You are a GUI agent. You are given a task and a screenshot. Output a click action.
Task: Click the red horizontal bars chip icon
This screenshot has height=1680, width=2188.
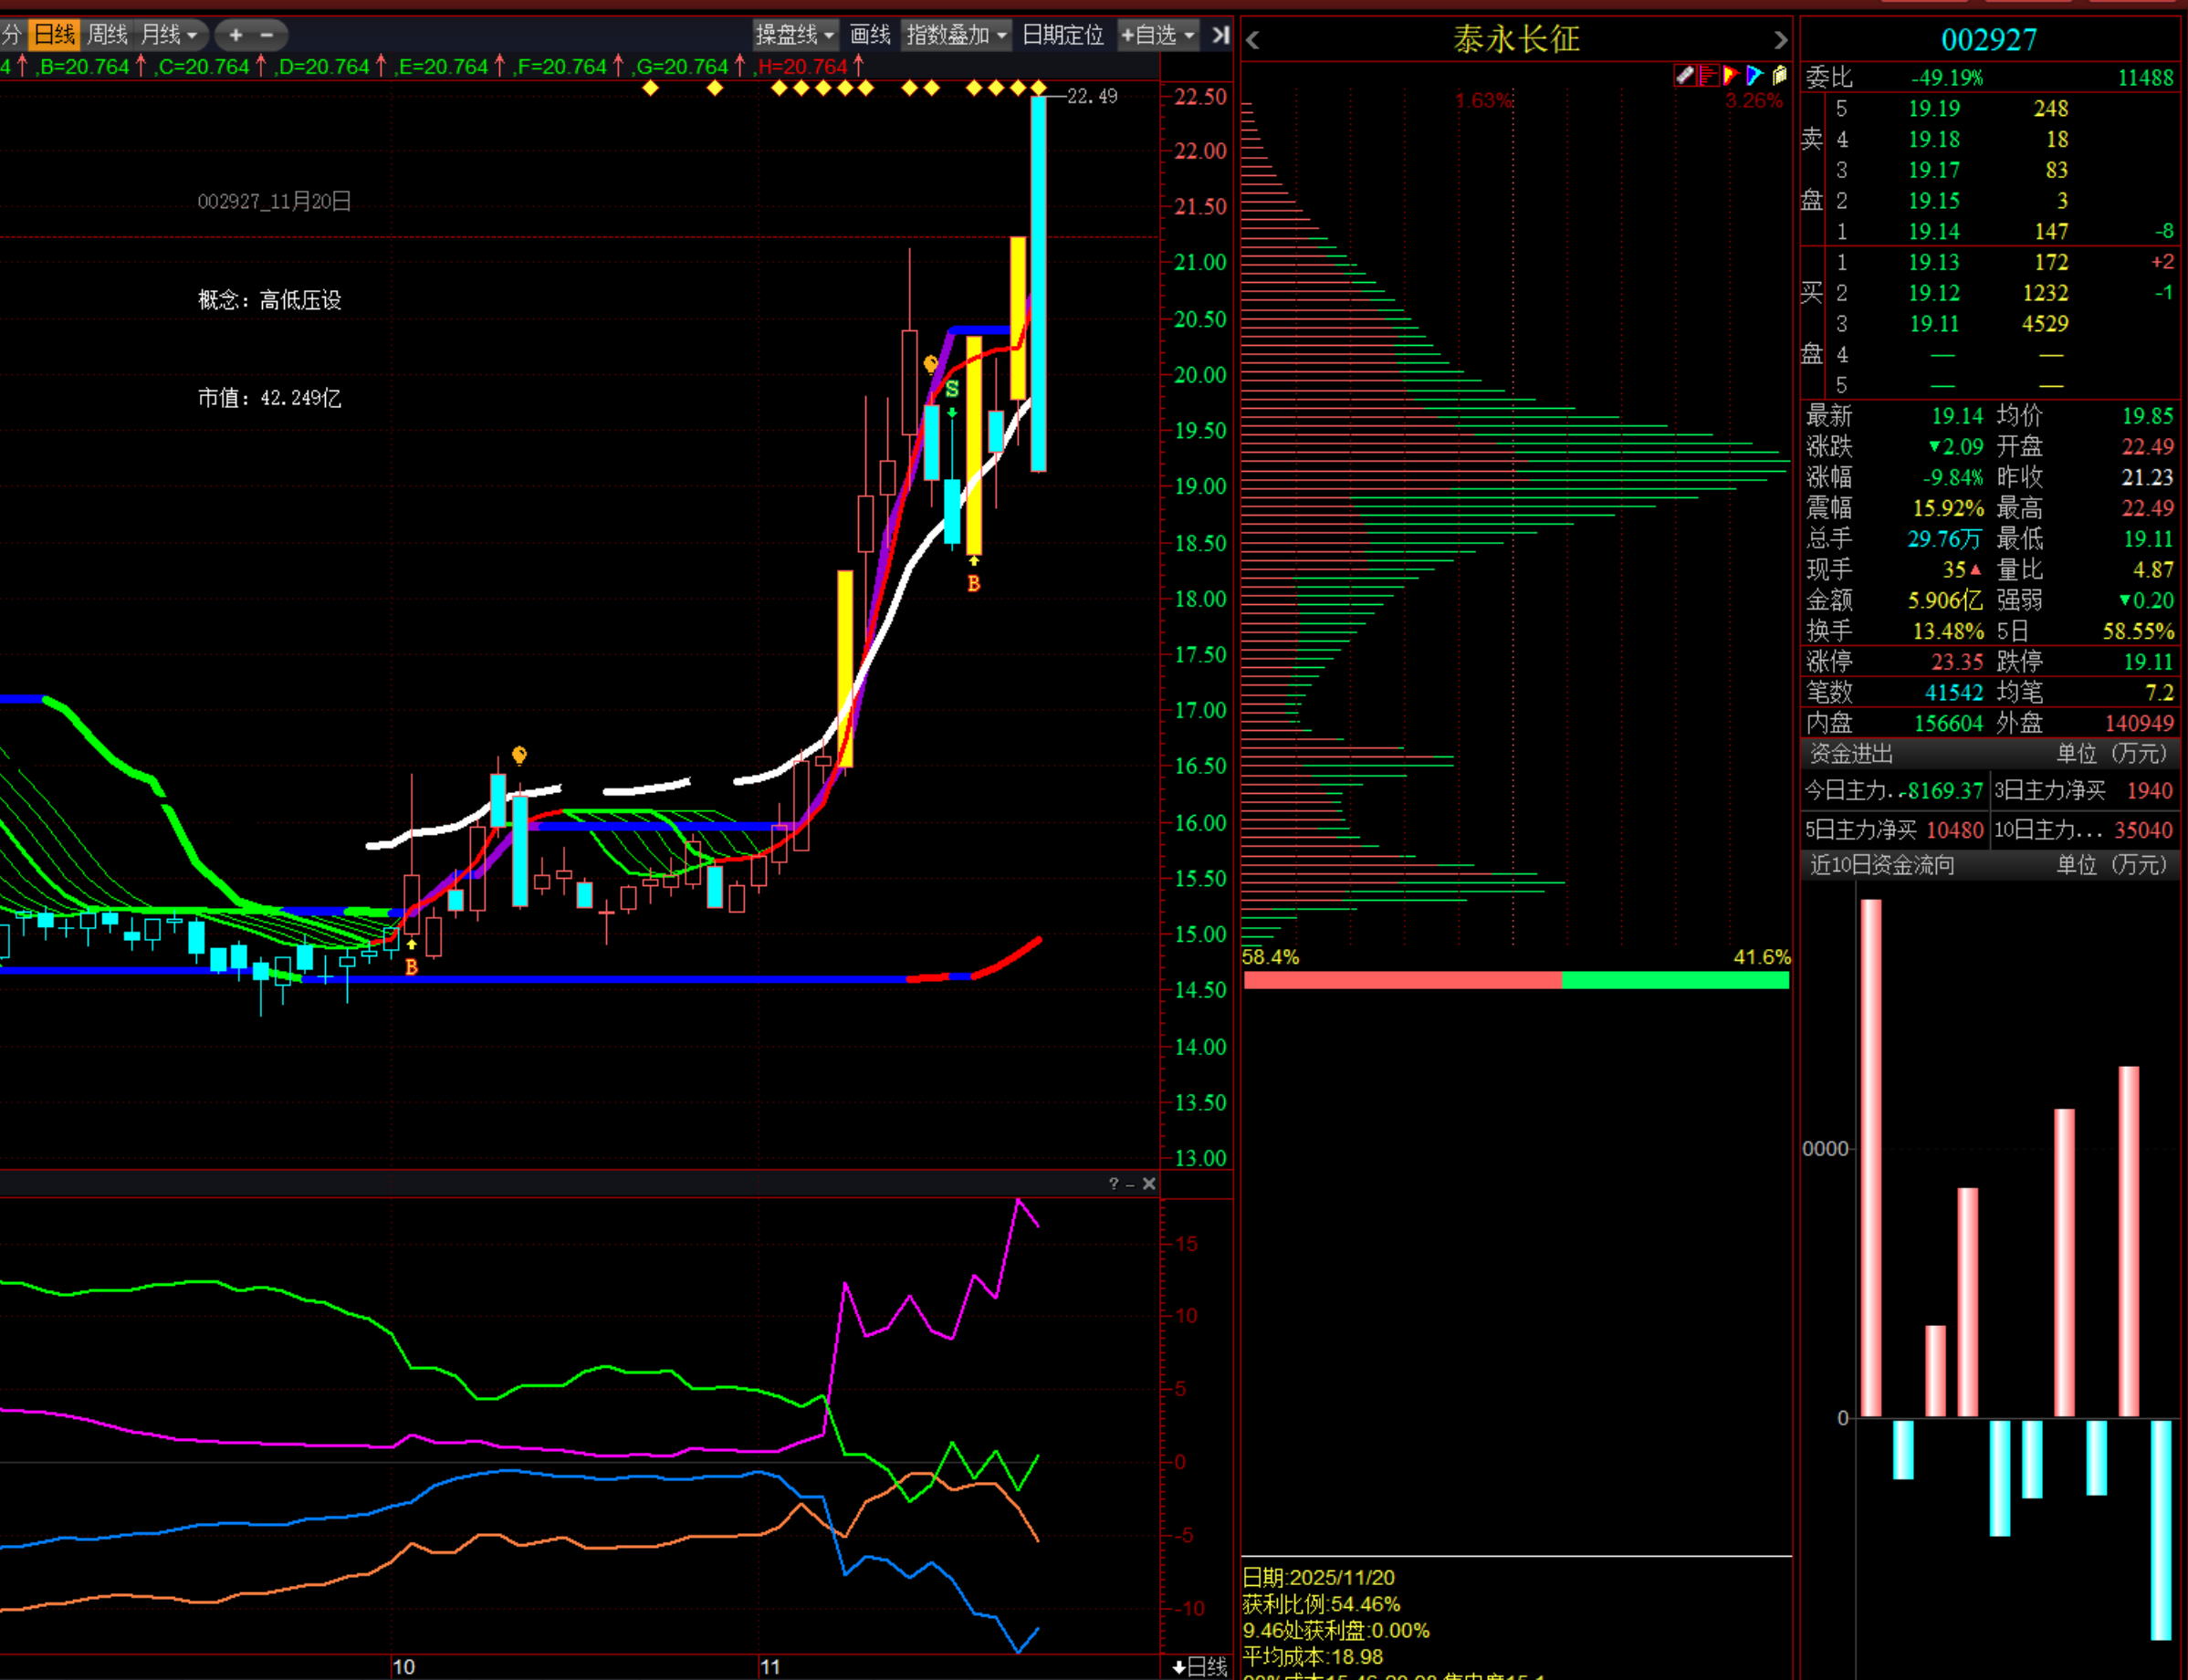pyautogui.click(x=1708, y=75)
